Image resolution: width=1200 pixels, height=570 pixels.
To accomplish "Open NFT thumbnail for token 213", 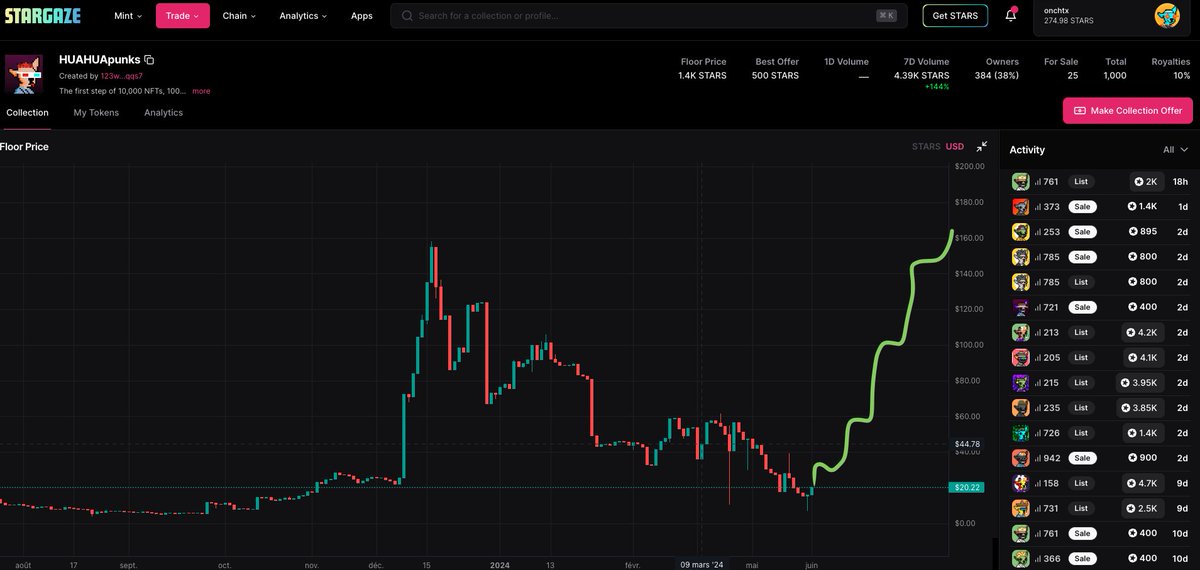I will point(1021,332).
